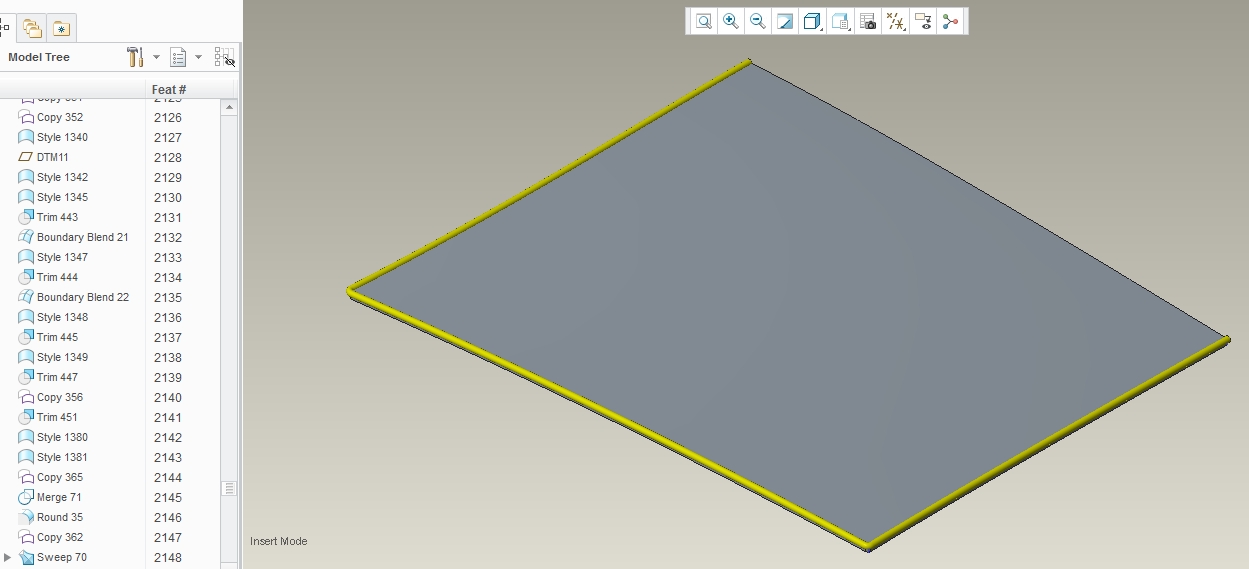Open the View Manager camera icon
The image size is (1249, 569).
(x=868, y=21)
